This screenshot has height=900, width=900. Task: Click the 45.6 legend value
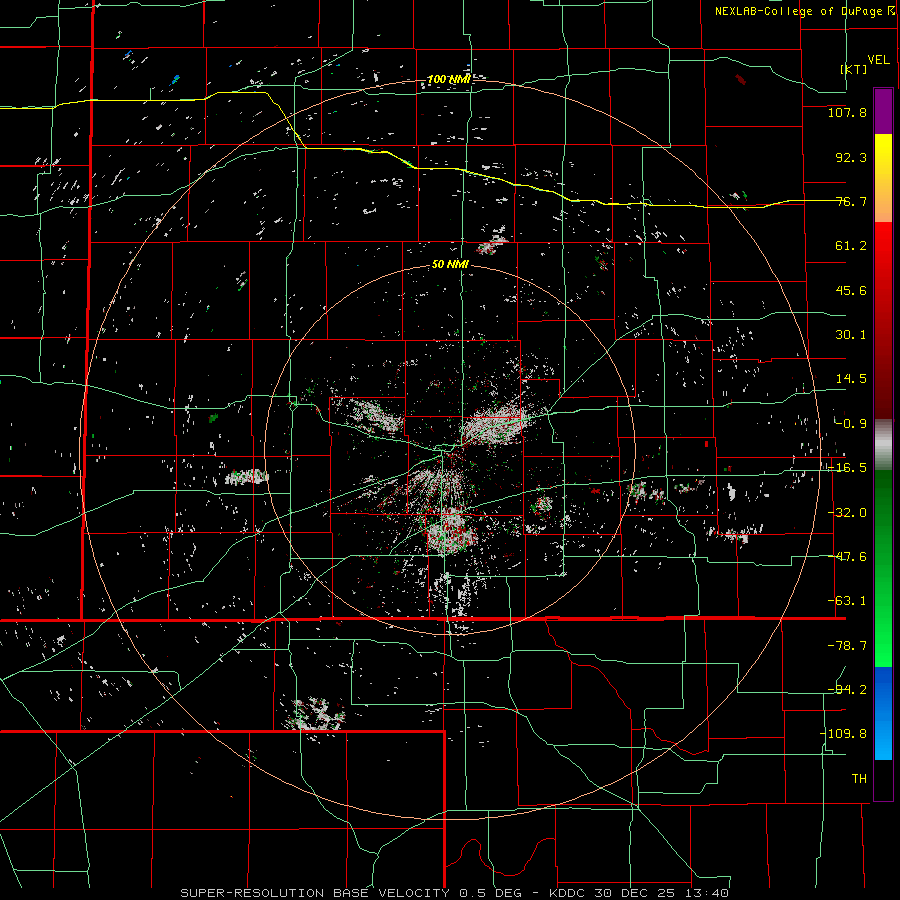coord(851,290)
